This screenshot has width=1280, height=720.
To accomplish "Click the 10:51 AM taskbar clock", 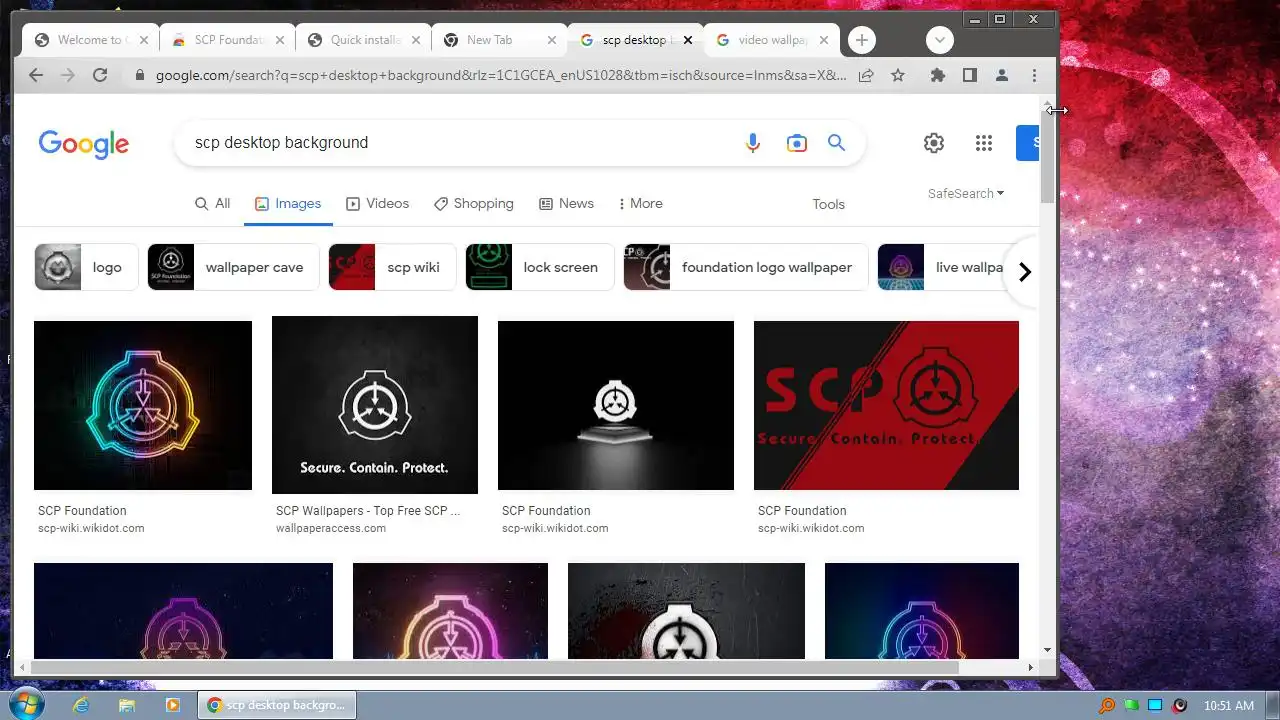I will (1229, 706).
